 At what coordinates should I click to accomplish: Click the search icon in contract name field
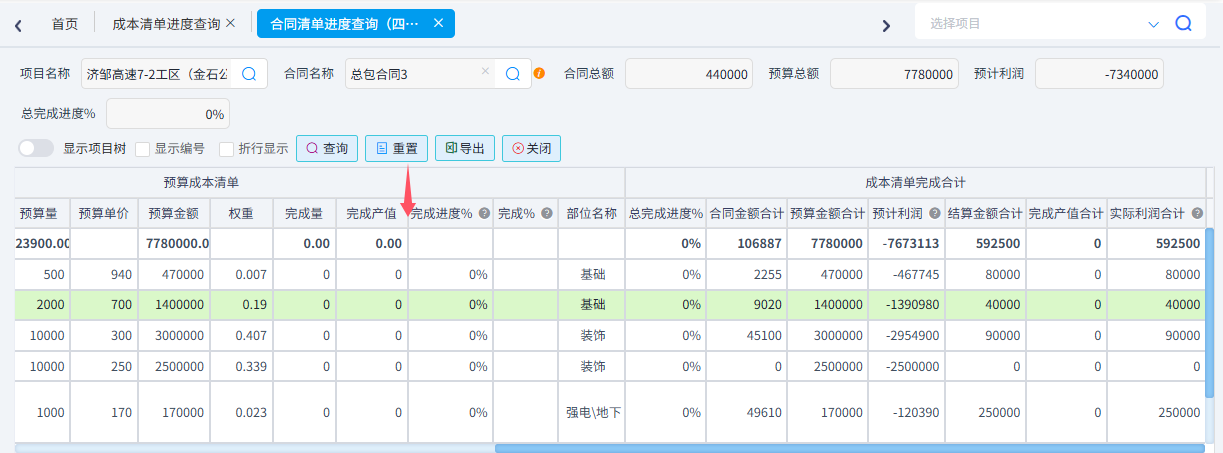[513, 73]
